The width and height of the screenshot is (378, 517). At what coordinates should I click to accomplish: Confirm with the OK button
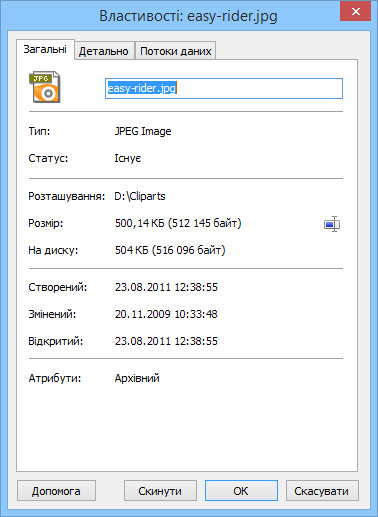click(241, 491)
